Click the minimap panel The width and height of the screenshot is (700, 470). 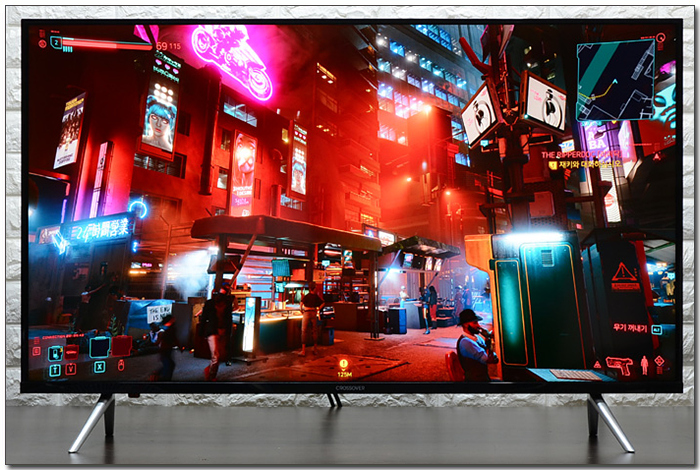click(615, 81)
